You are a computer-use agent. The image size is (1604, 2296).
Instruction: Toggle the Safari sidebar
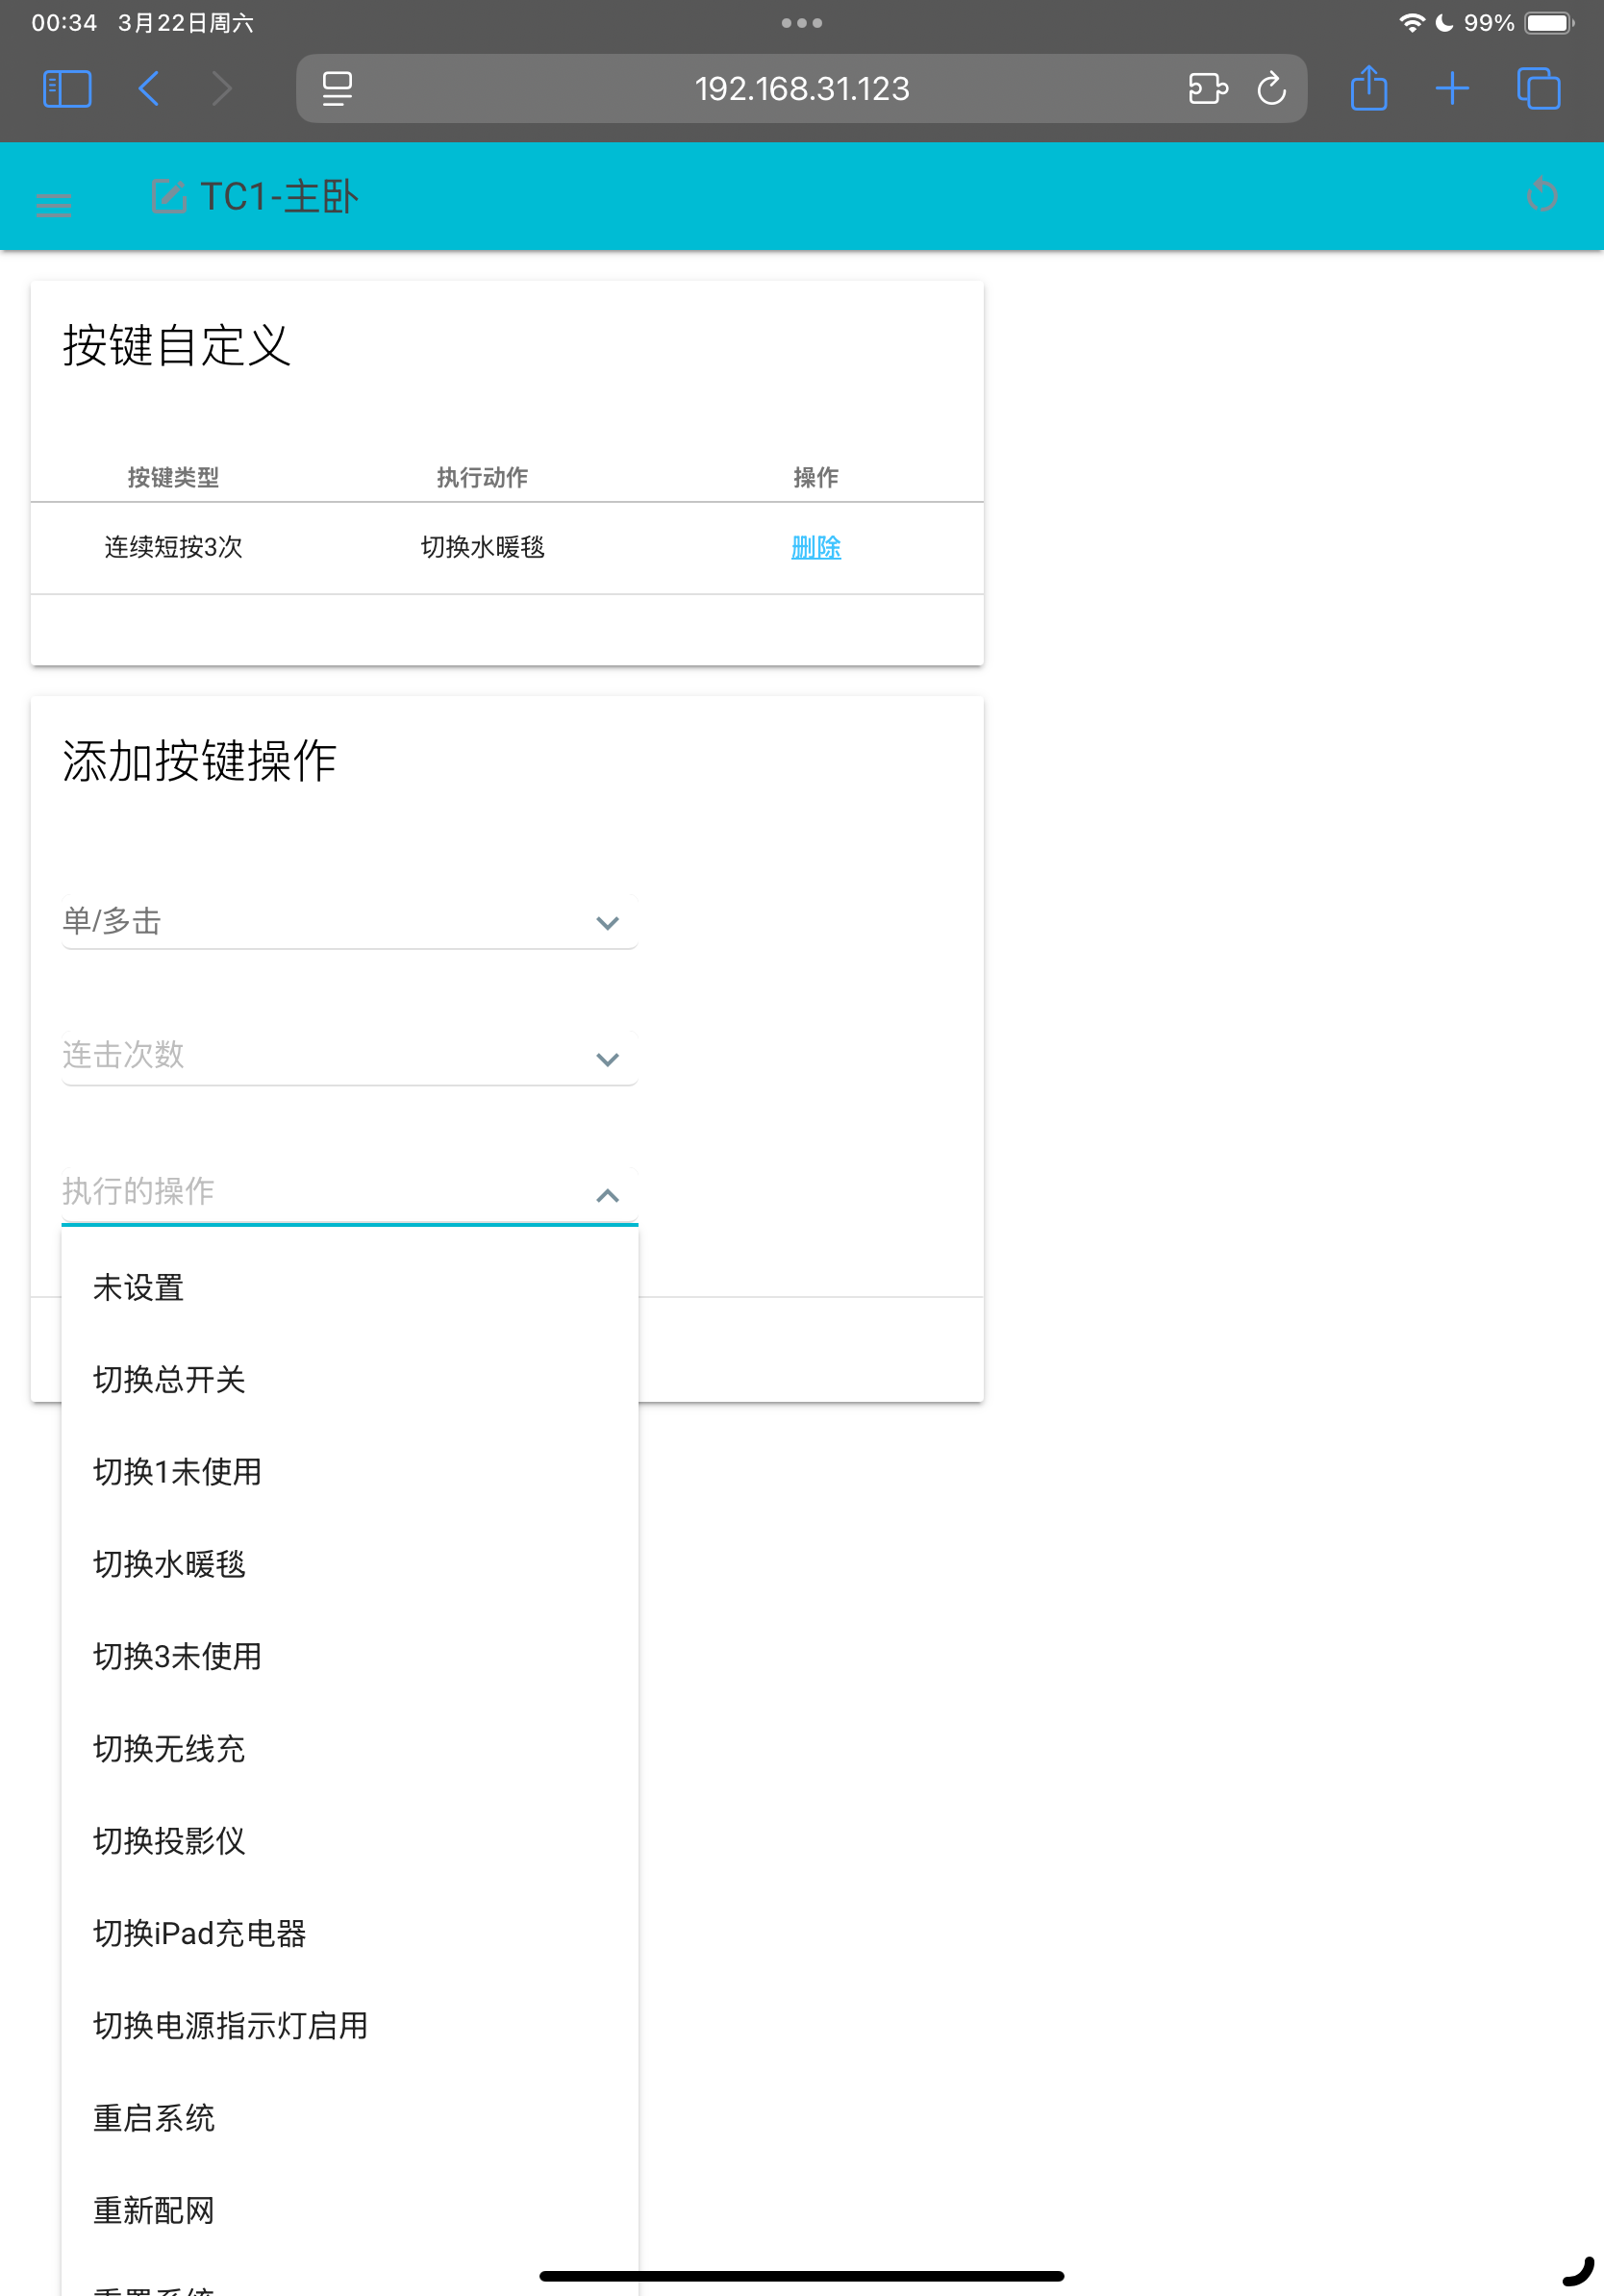pos(67,89)
